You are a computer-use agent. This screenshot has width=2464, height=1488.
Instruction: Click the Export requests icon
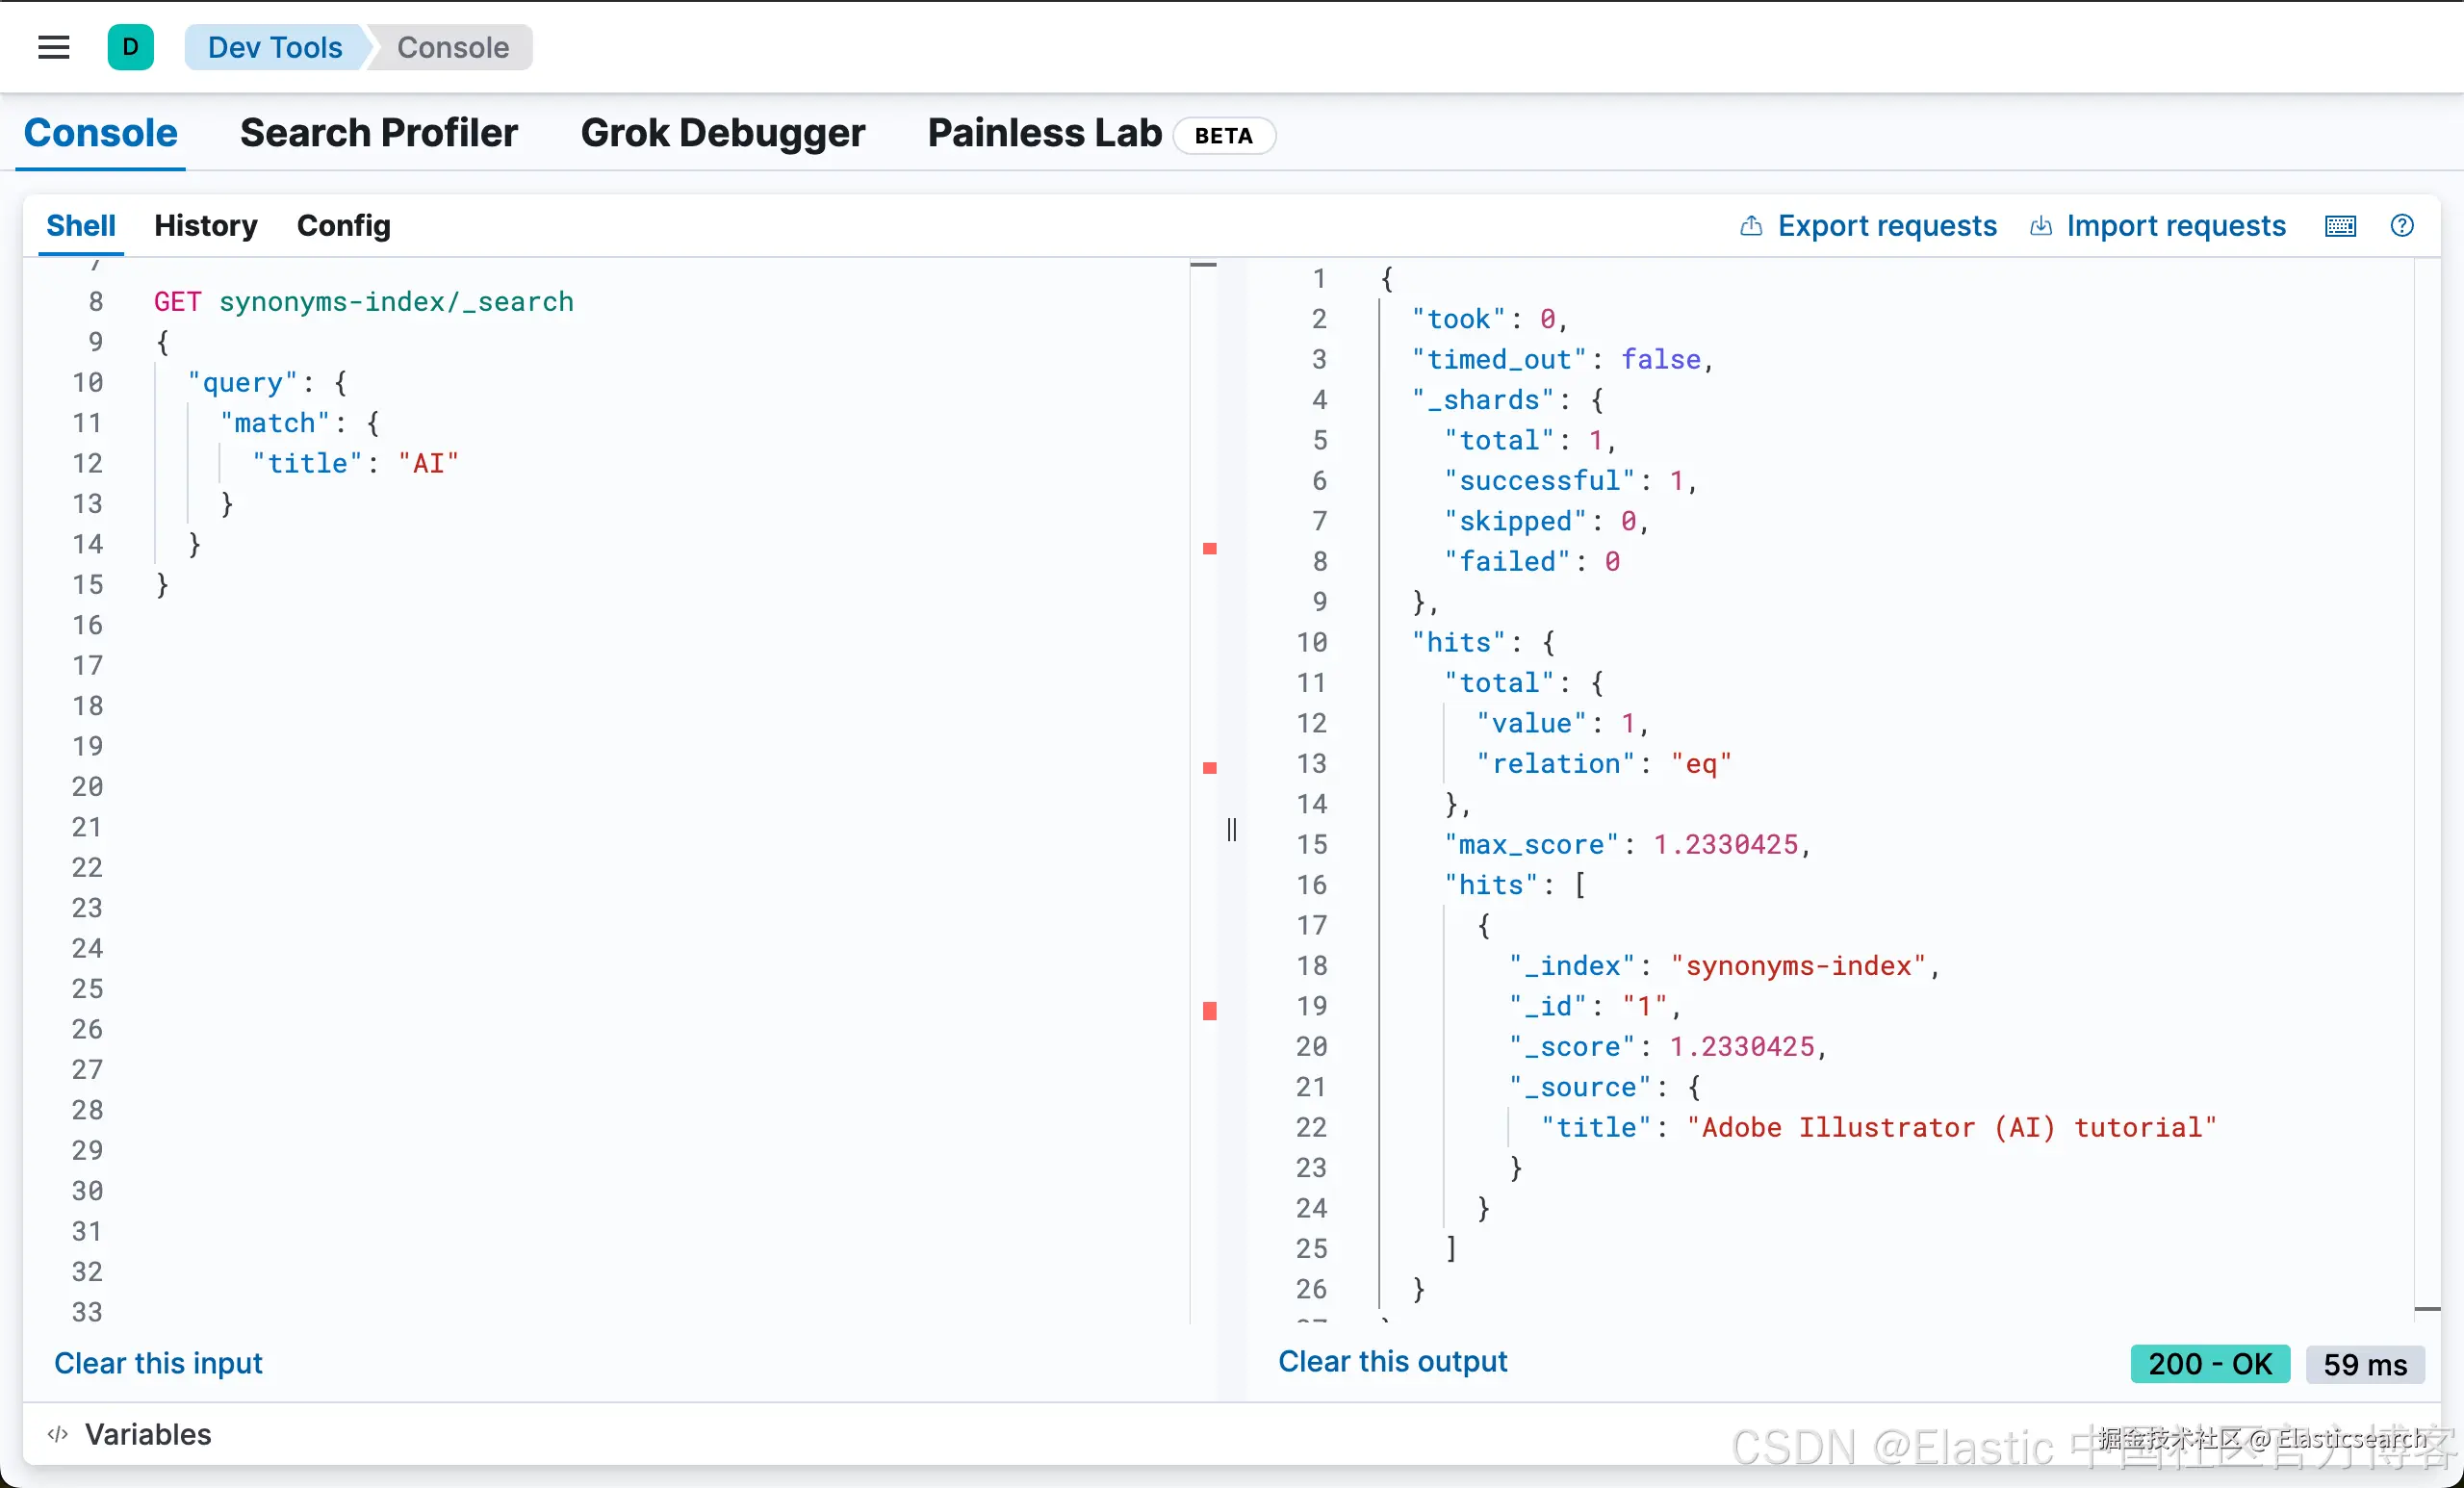[x=1751, y=226]
